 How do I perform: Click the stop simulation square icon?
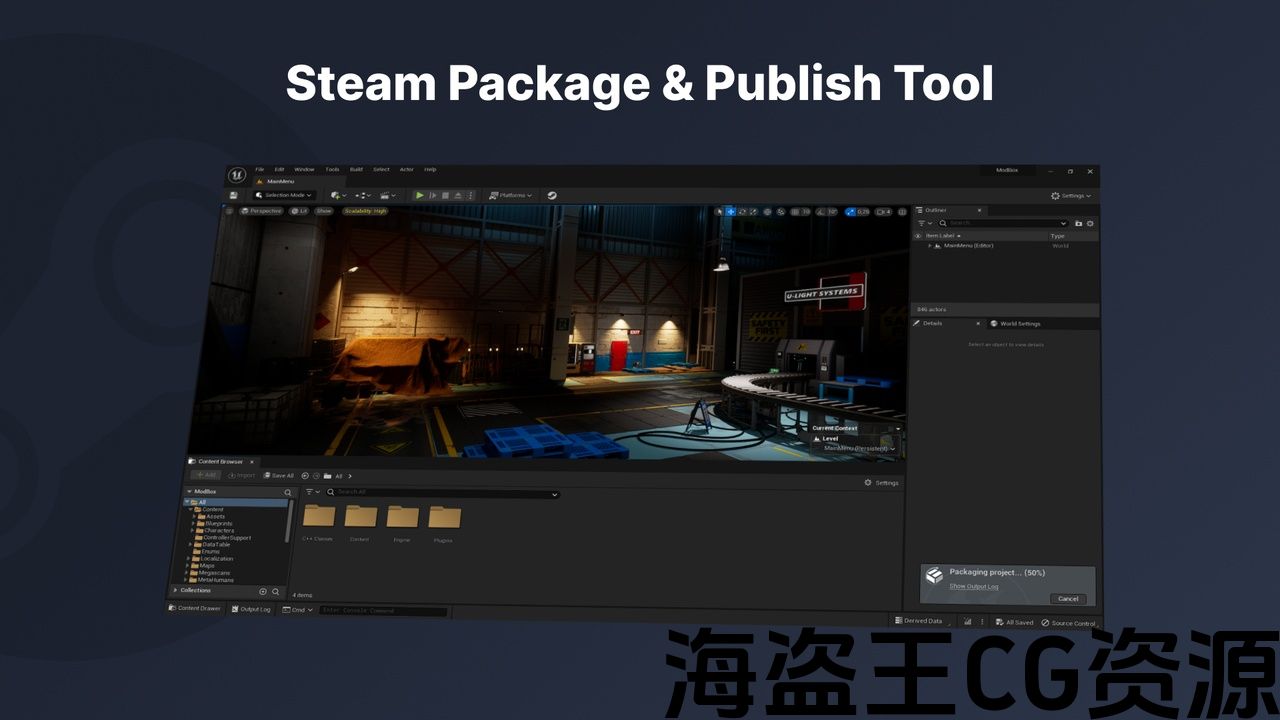pos(445,195)
